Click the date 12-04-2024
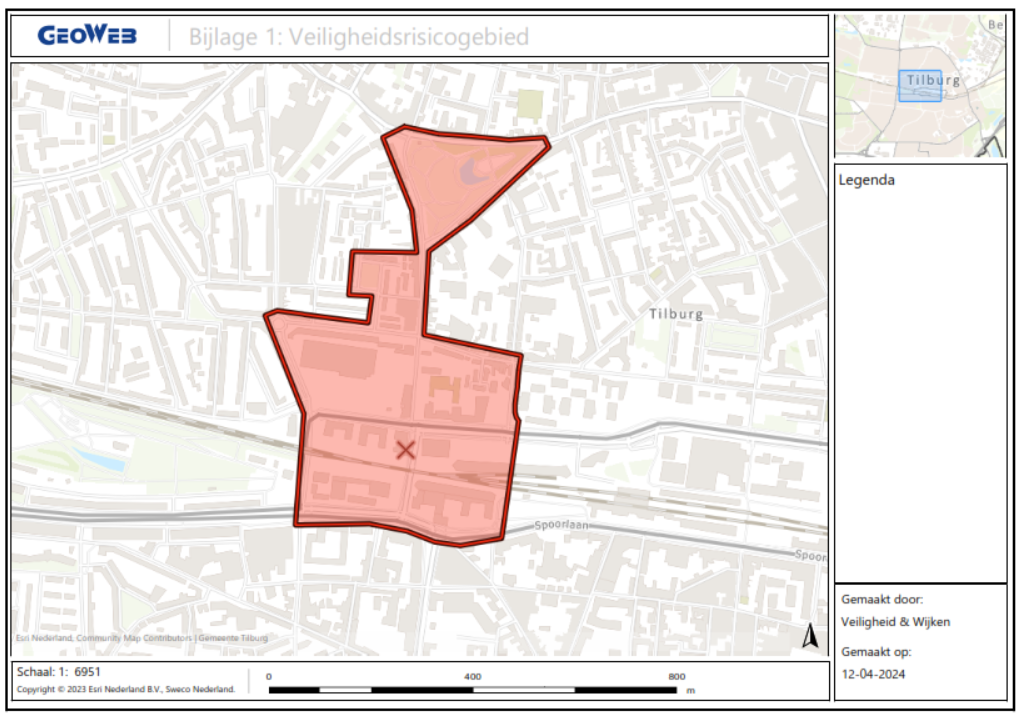 pos(873,674)
